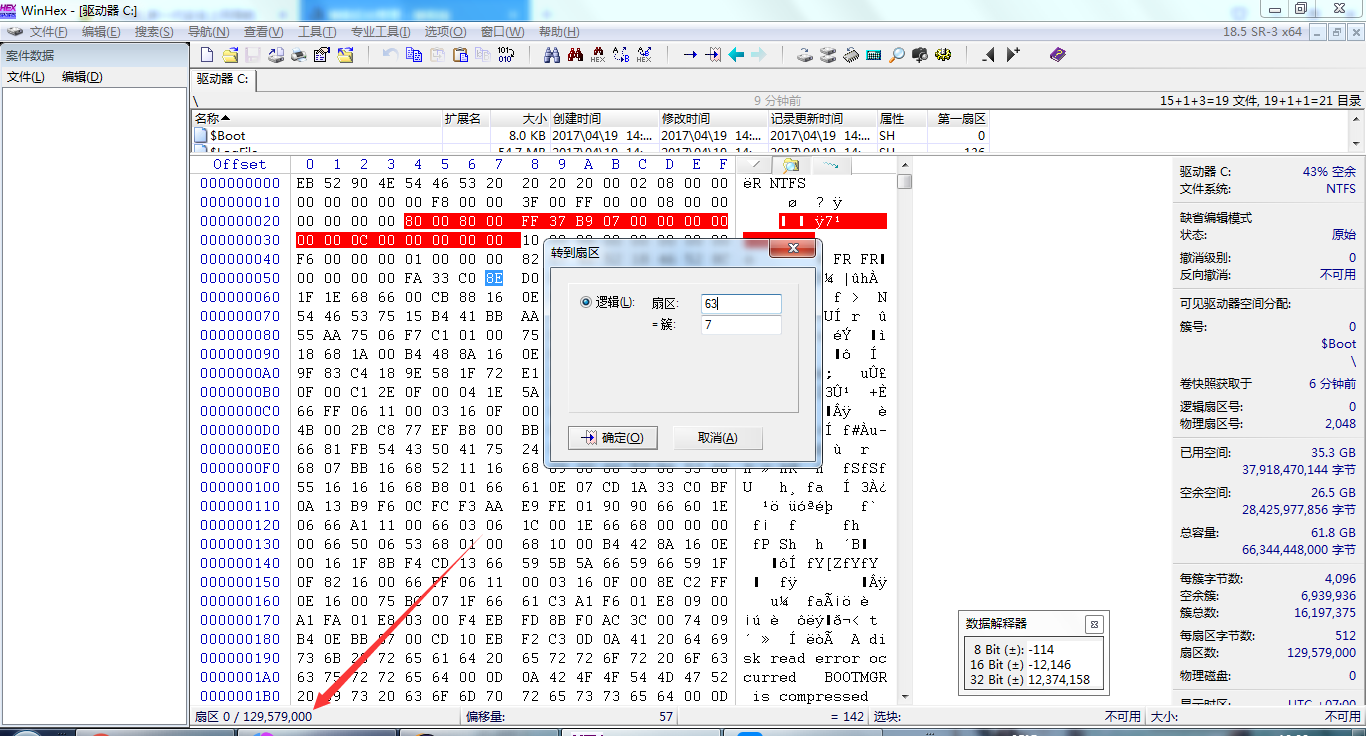
Task: Open the 工具(T) menu
Action: [x=317, y=32]
